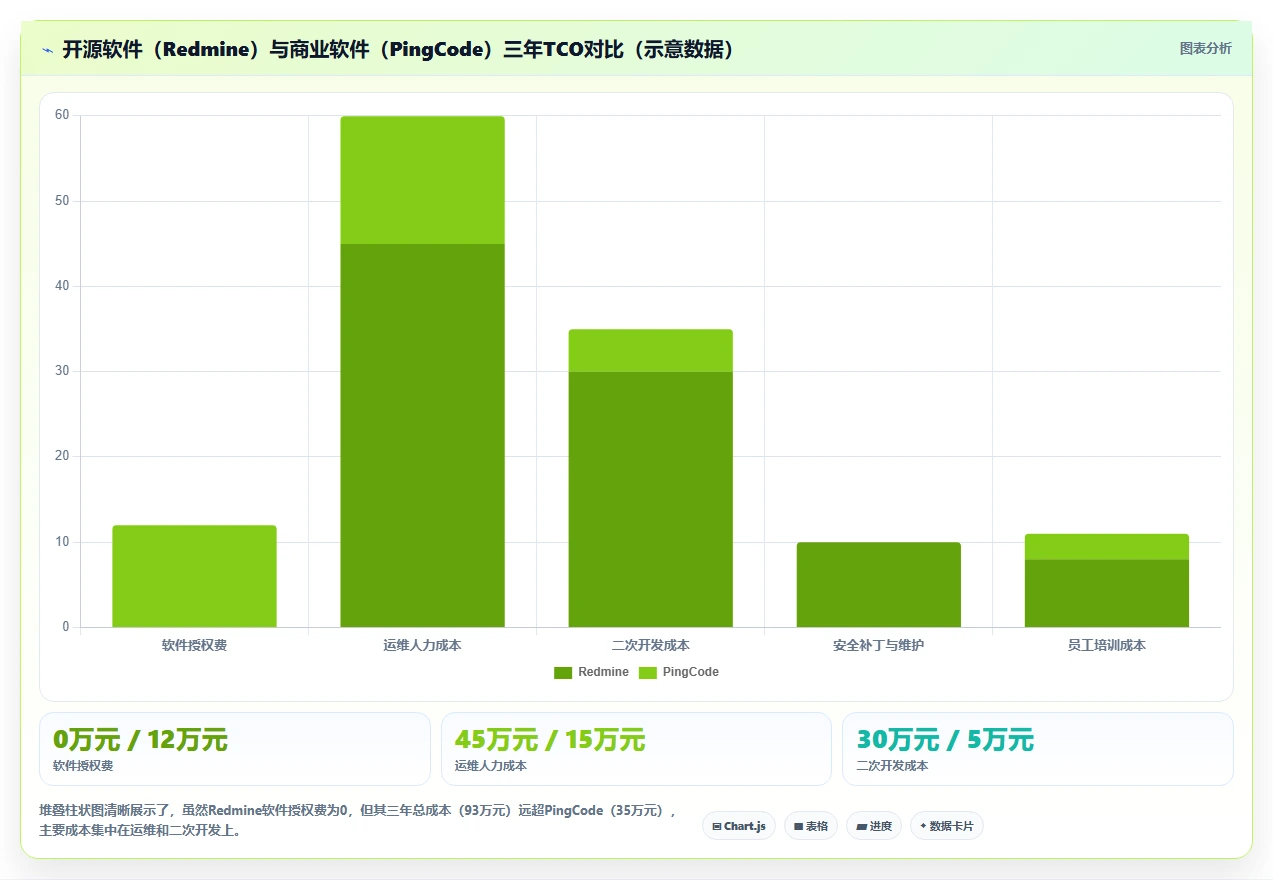
Task: Click the PingCode segment of 运维人力成本 bar
Action: coord(422,180)
